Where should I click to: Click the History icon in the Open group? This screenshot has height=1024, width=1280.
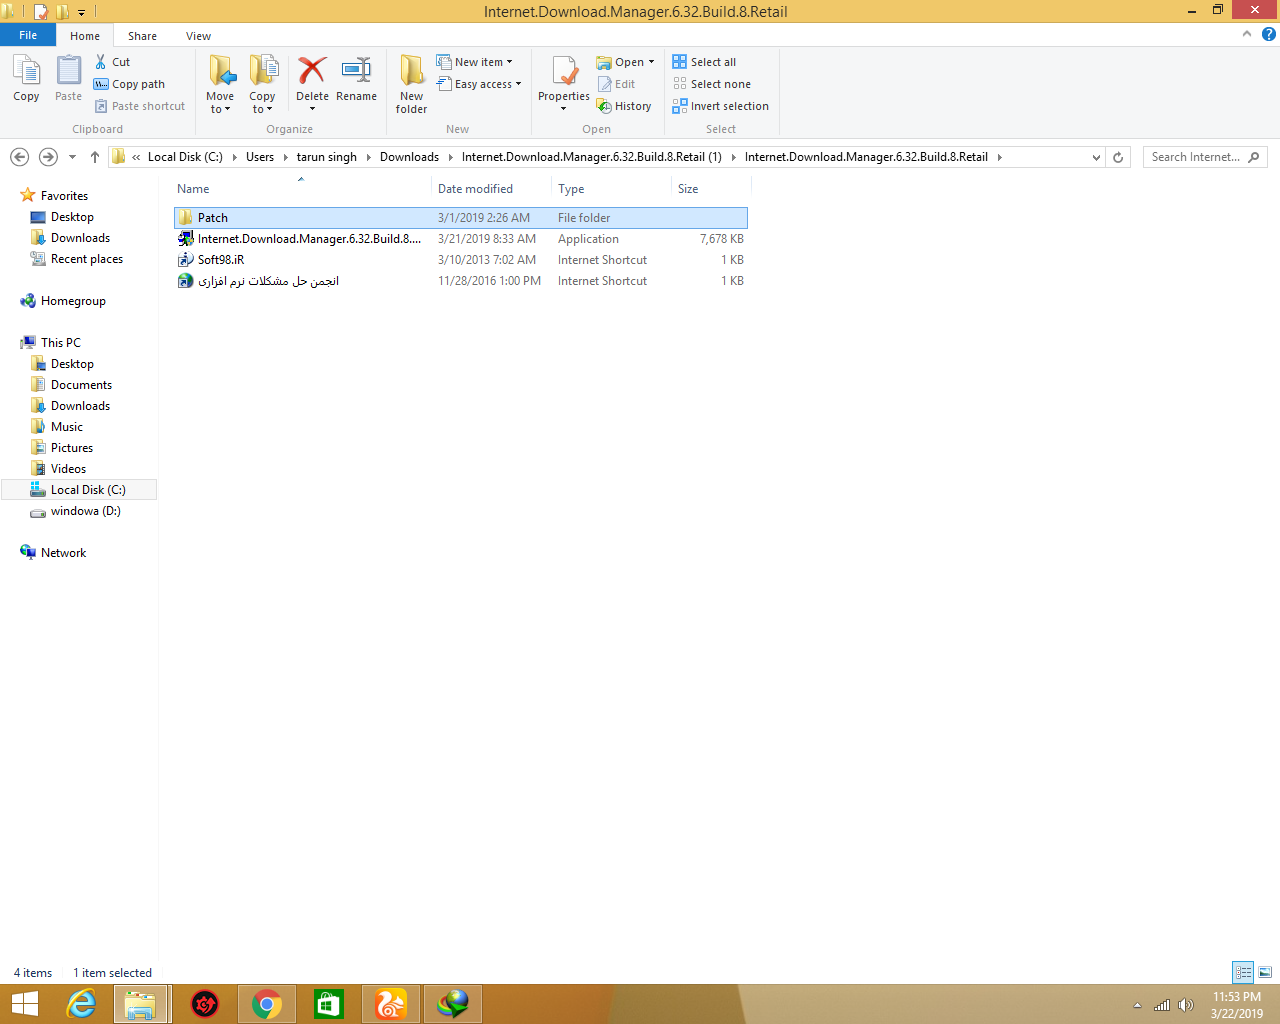click(604, 106)
